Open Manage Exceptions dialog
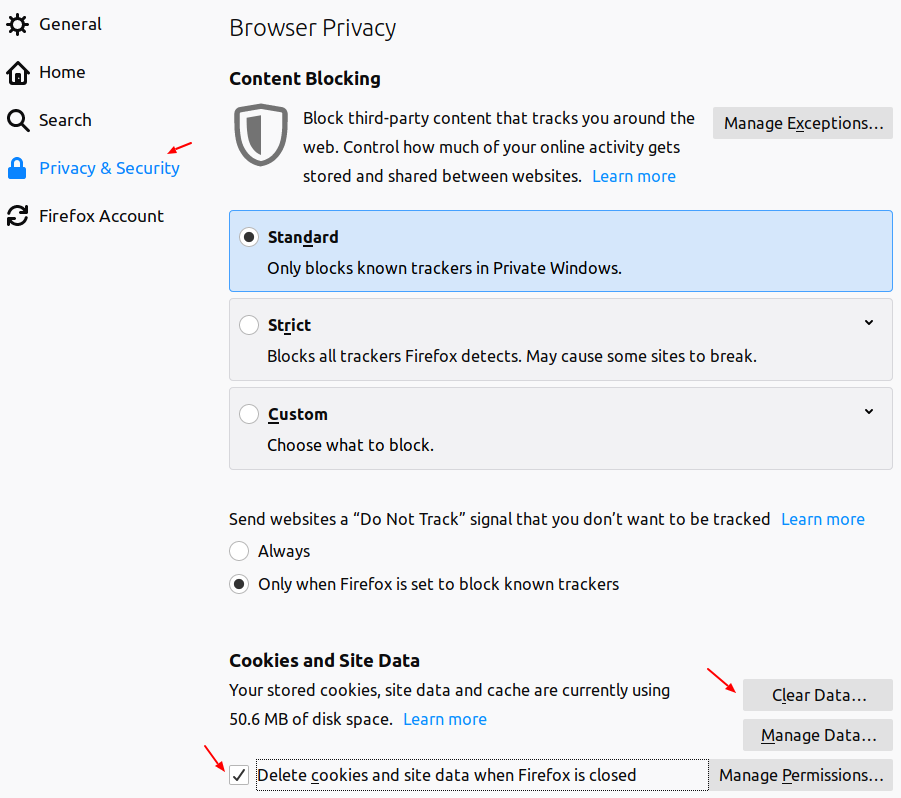901x798 pixels. click(803, 123)
